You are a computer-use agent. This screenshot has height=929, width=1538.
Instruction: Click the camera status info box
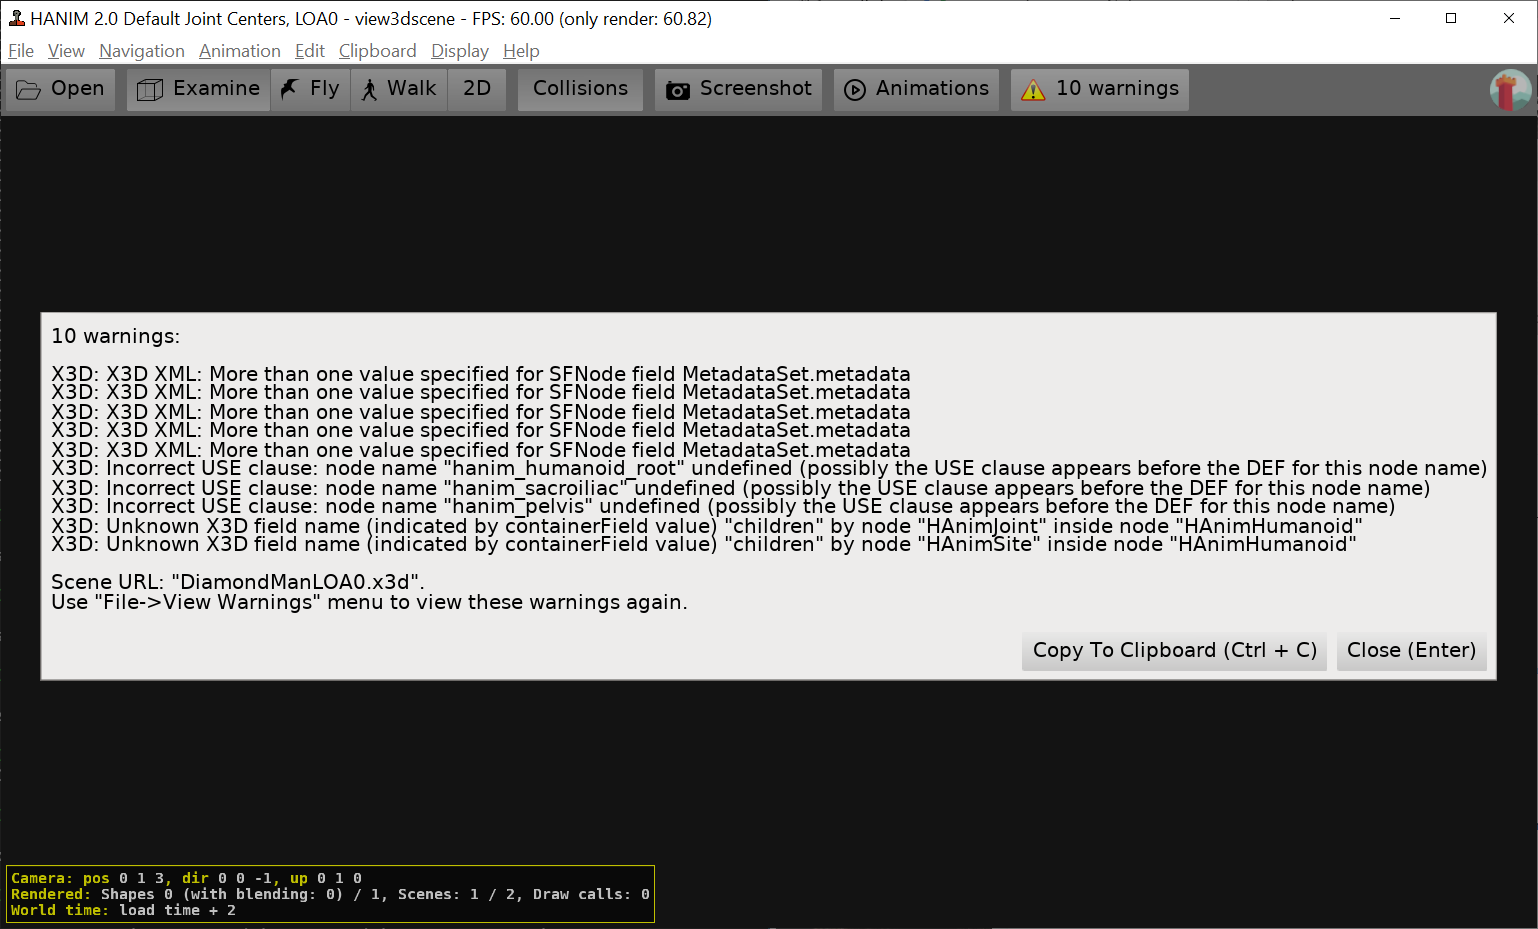tap(330, 894)
